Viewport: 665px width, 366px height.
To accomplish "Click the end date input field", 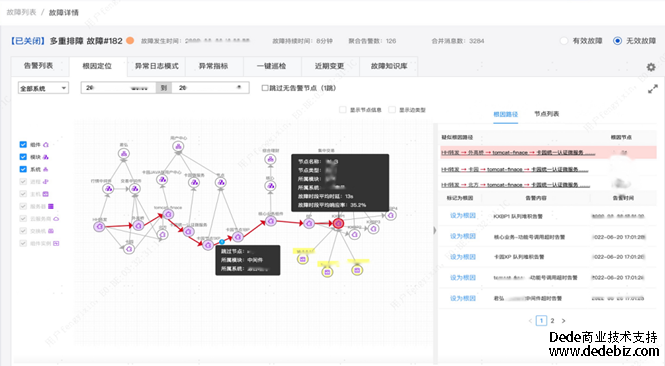I will (211, 88).
